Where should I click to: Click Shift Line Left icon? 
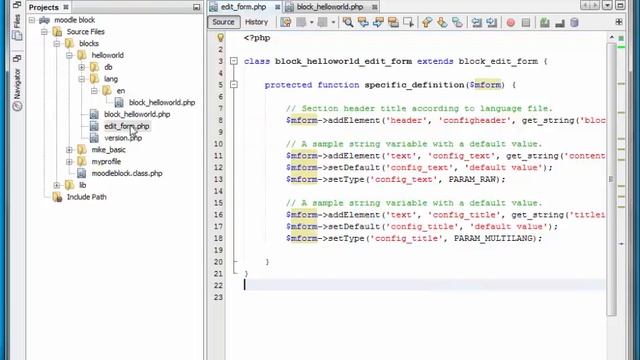point(476,22)
